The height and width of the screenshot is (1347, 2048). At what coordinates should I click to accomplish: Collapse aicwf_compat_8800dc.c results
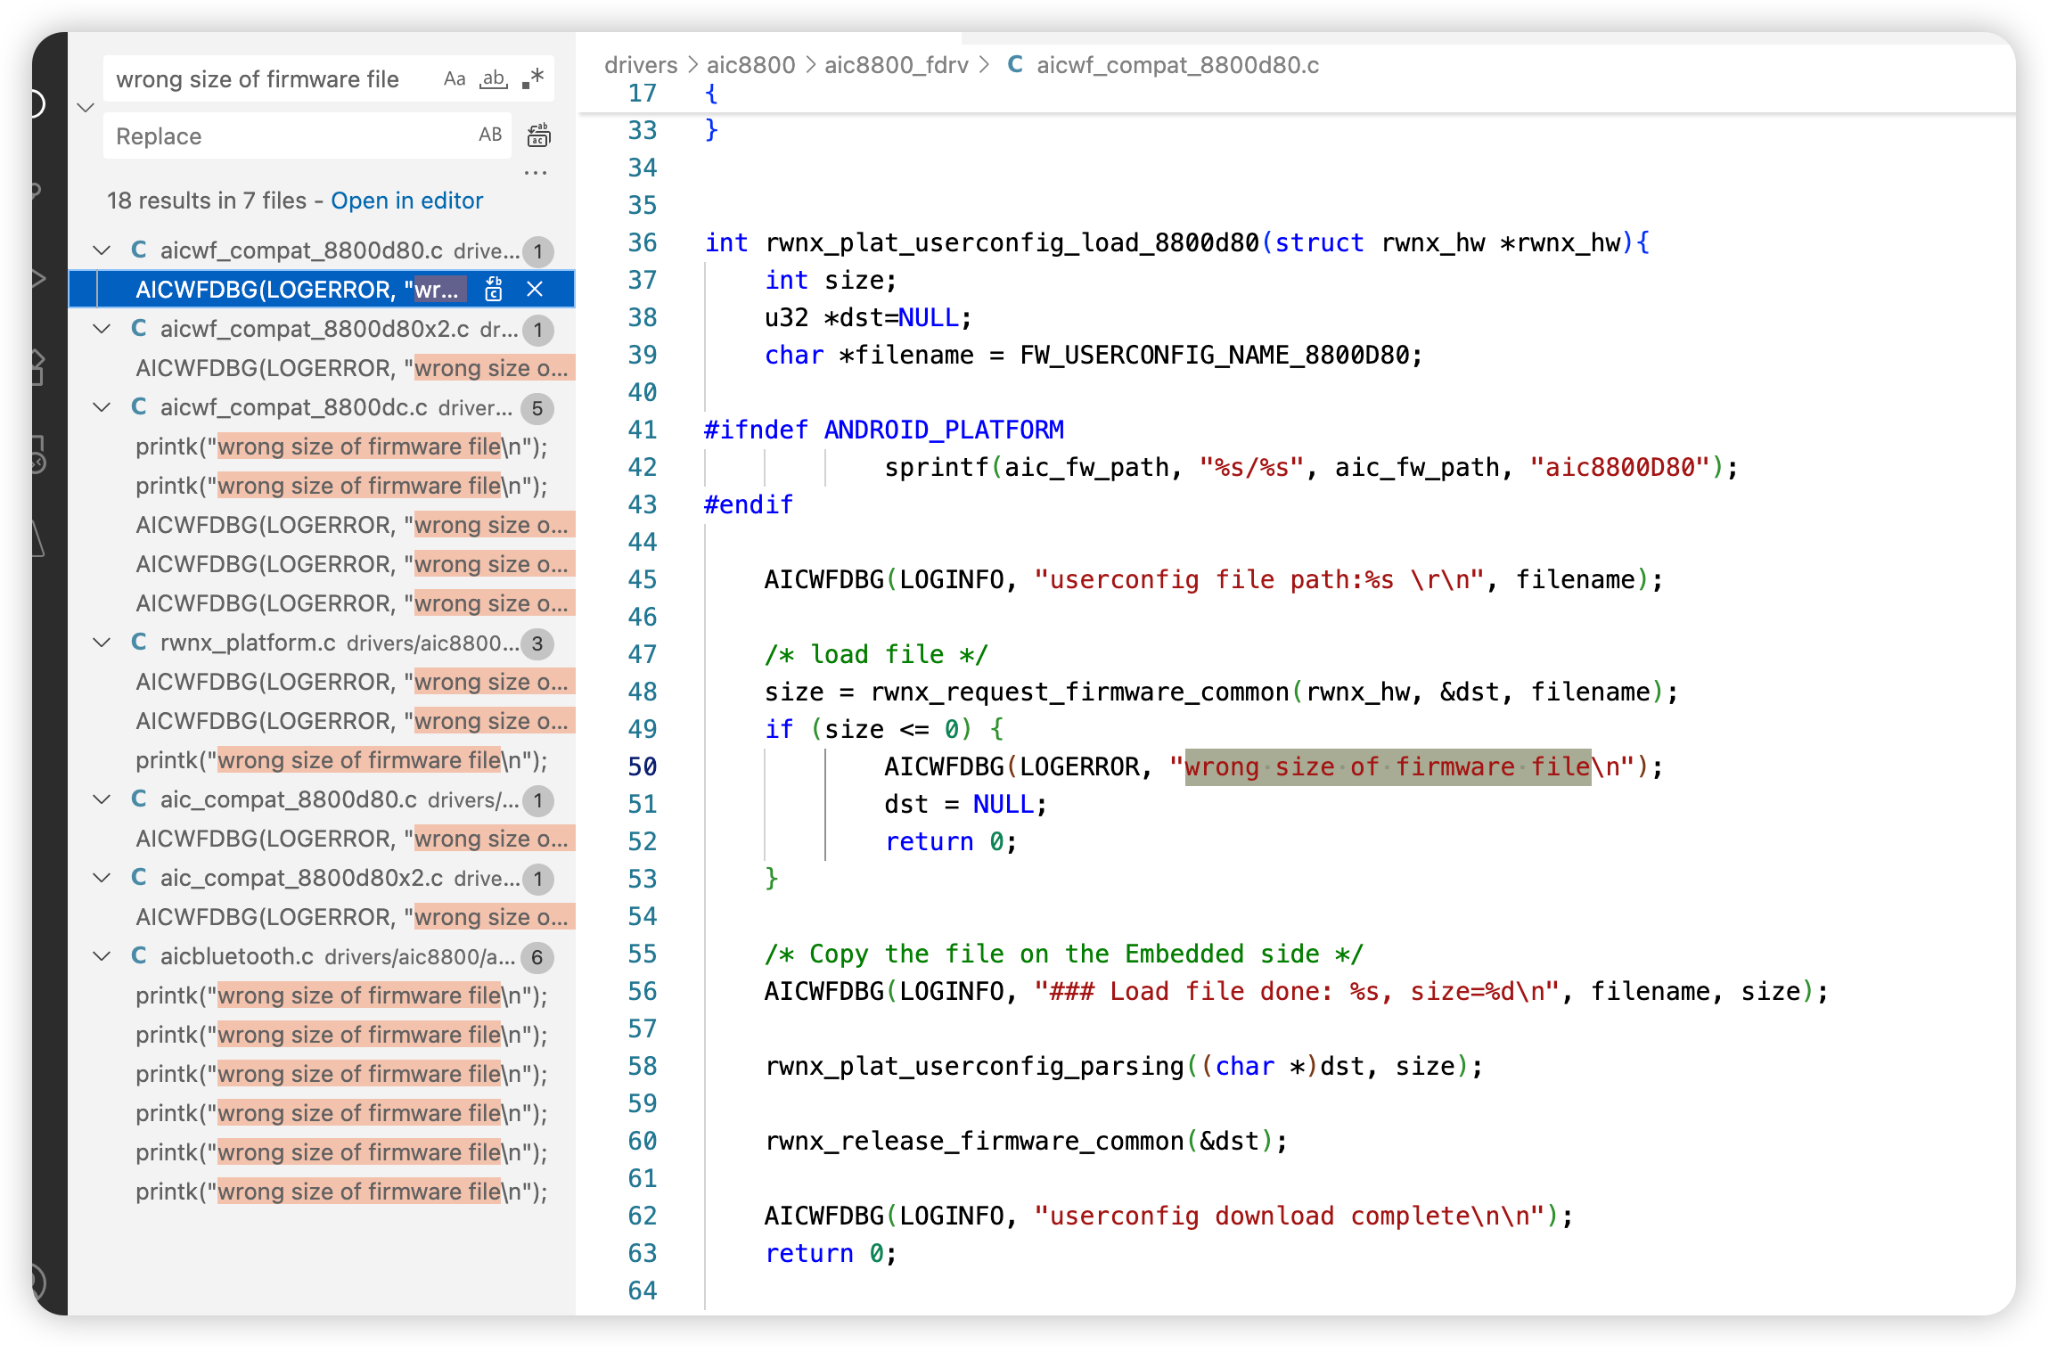coord(102,407)
